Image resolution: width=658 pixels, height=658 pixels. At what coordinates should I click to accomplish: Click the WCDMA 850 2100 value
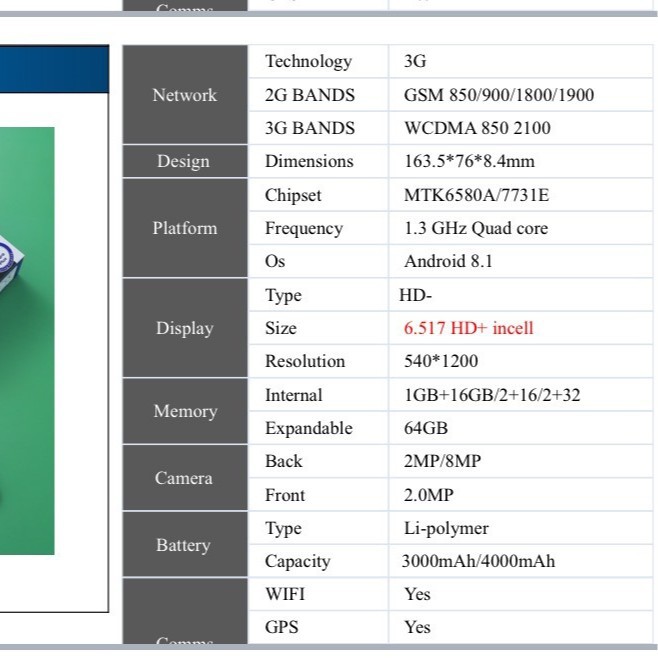click(x=477, y=128)
